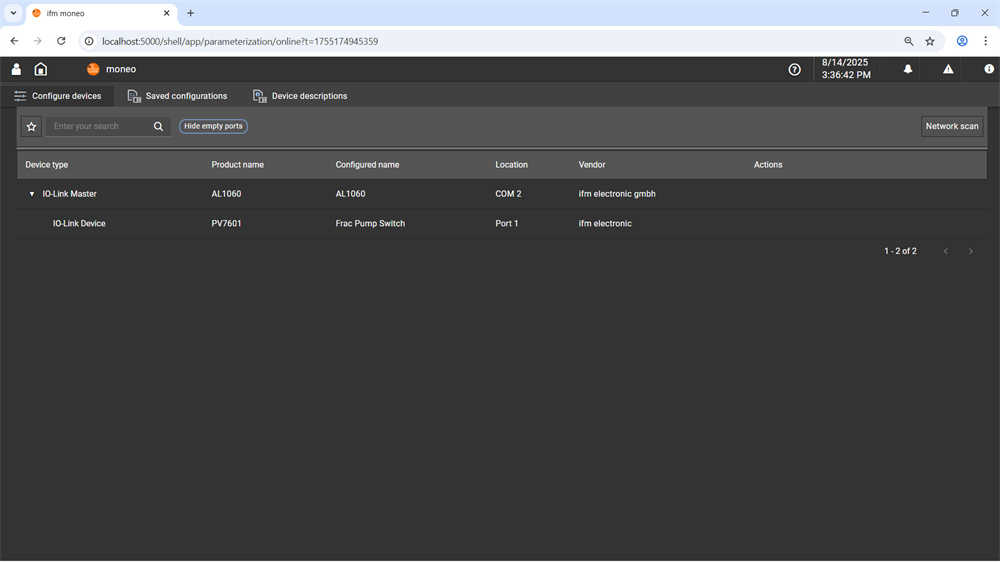
Task: Click configured name Frac Pump Switch
Action: click(370, 223)
